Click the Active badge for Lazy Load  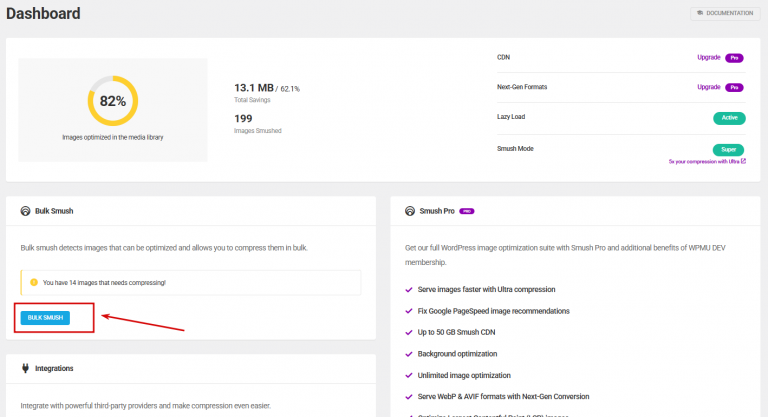729,118
